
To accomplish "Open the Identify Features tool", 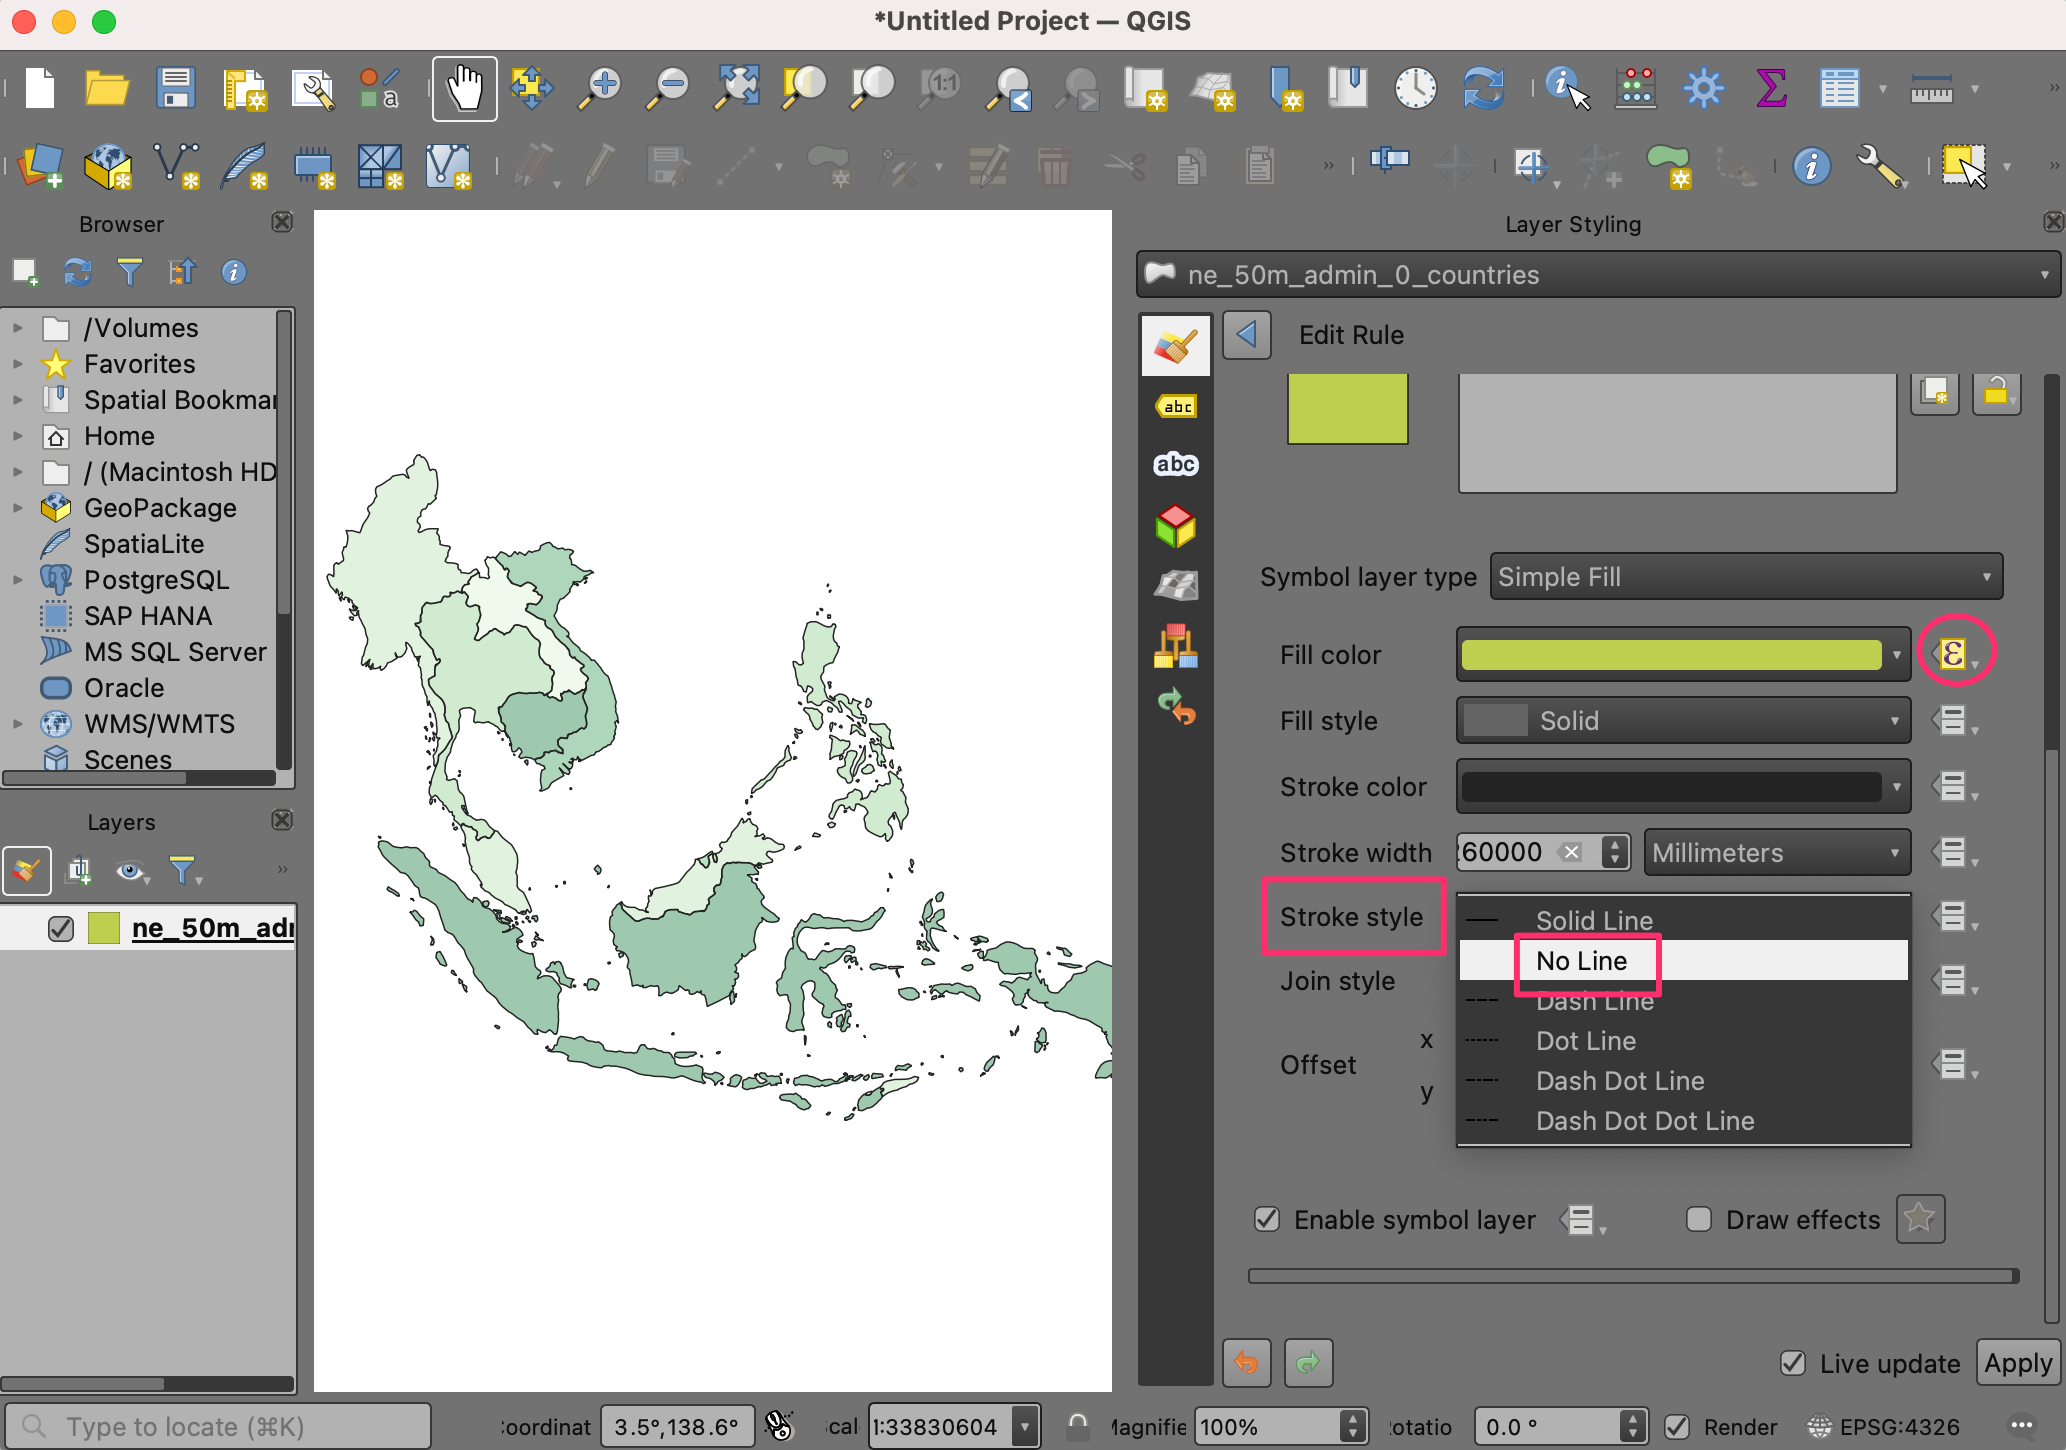I will pos(1566,89).
